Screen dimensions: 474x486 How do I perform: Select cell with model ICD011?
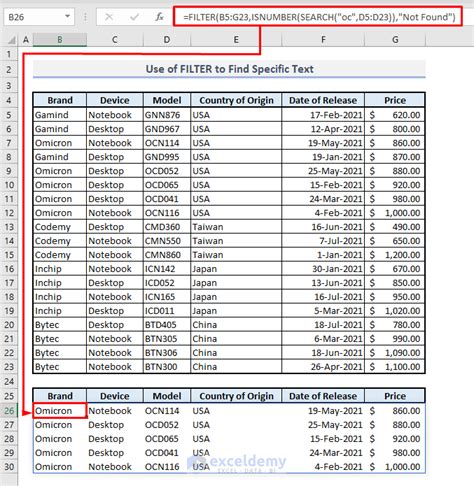[x=167, y=311]
